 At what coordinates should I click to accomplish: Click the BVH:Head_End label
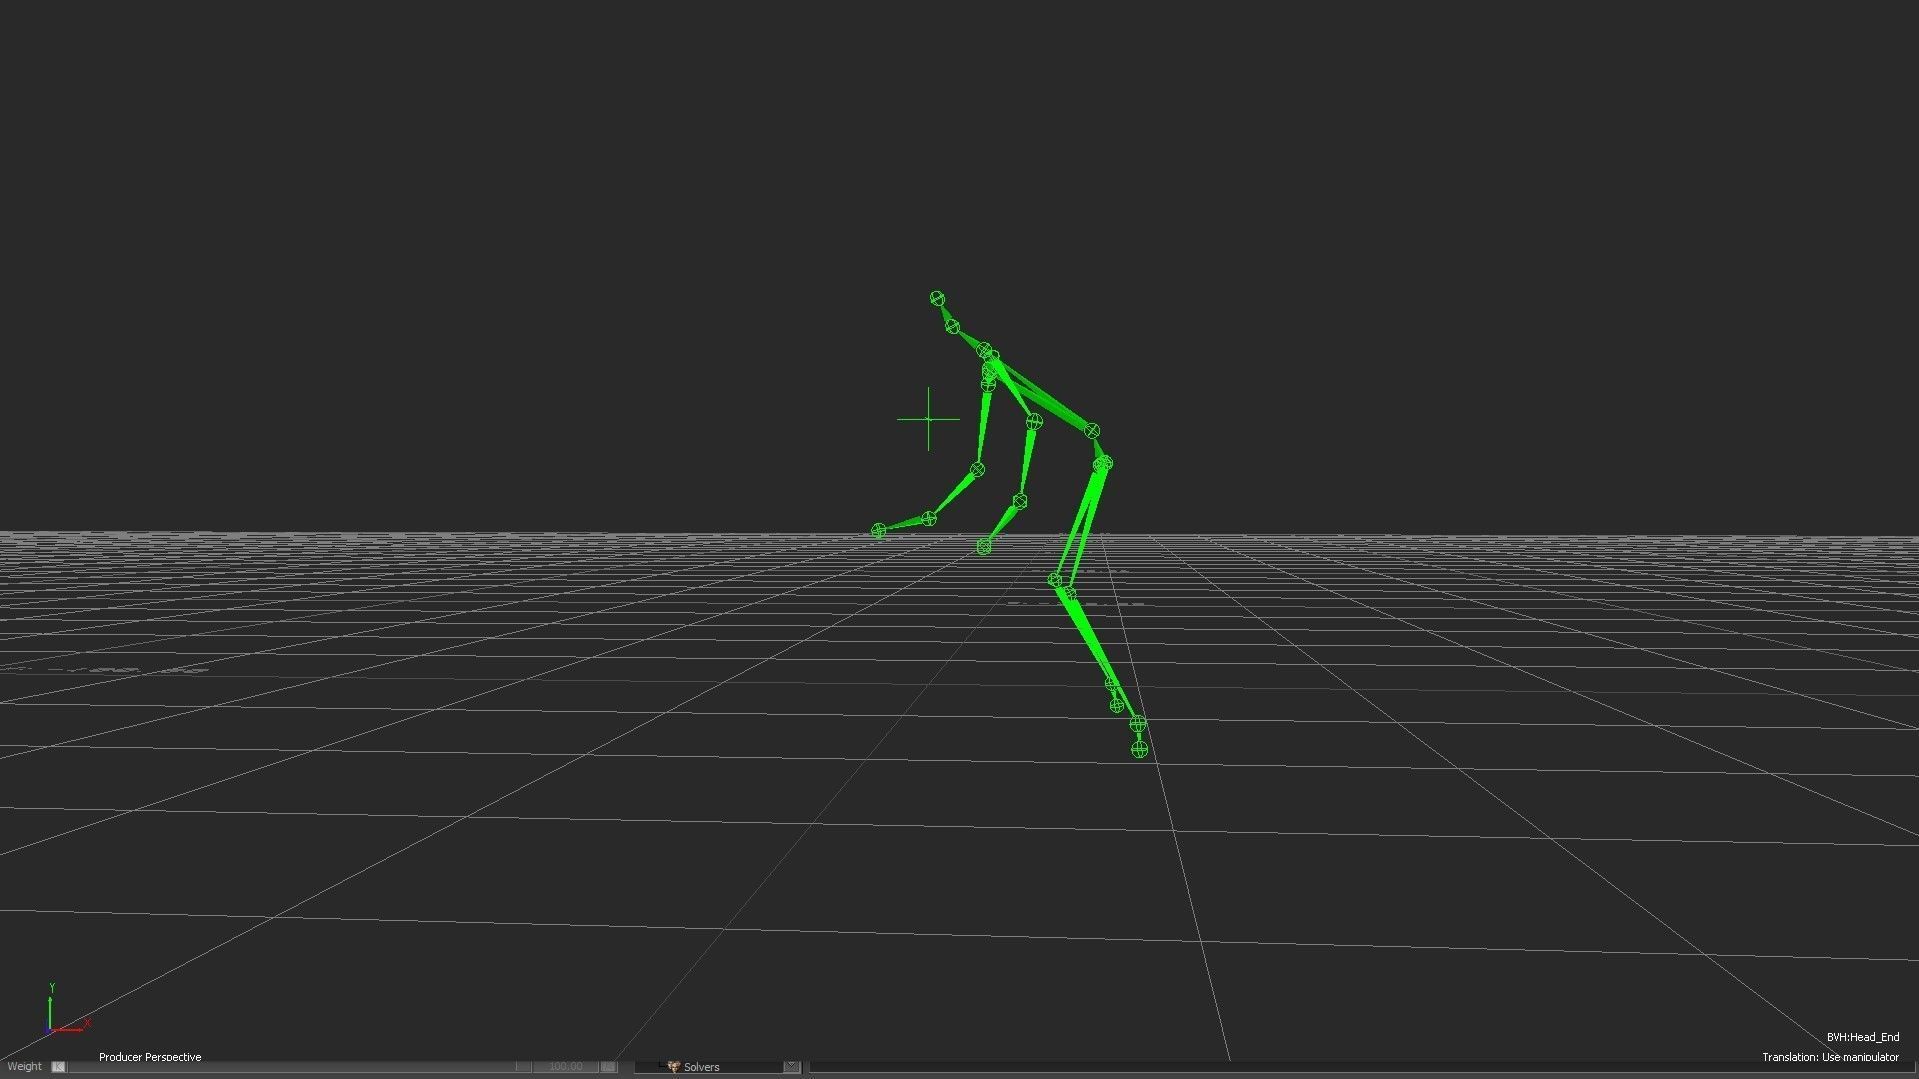pyautogui.click(x=1862, y=1038)
